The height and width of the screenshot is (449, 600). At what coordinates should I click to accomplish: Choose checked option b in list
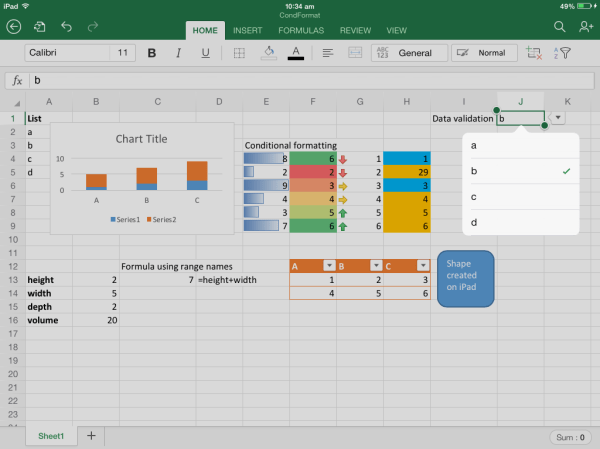point(520,171)
